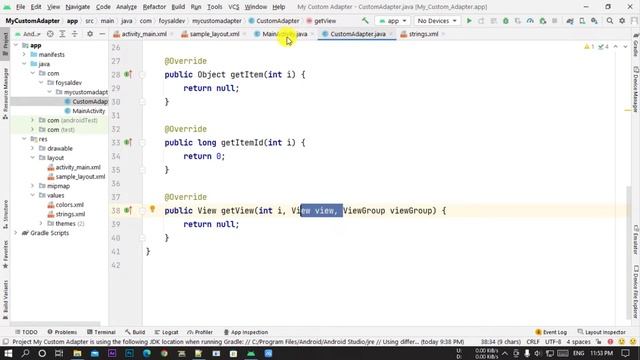This screenshot has width=640, height=360.
Task: Open the Device Manager toolbar icon
Action: [x=582, y=21]
